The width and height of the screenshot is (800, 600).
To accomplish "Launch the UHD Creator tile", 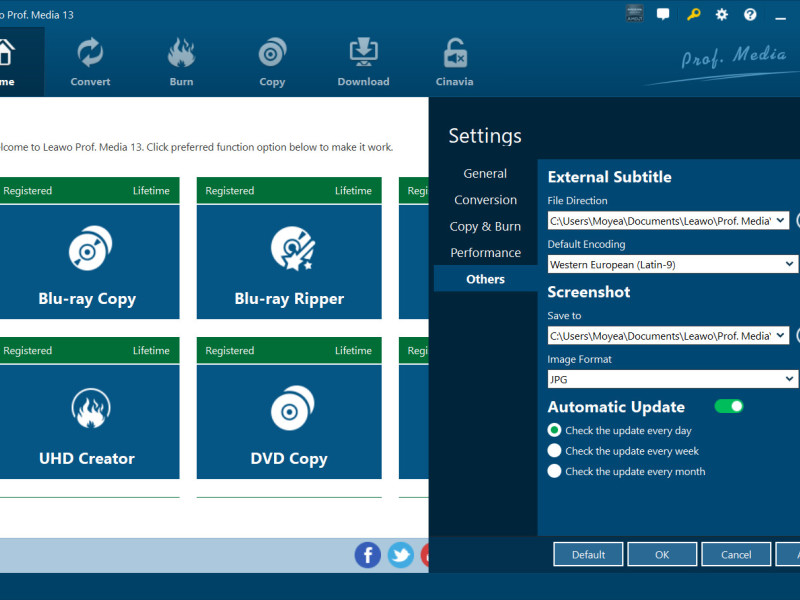I will point(88,421).
